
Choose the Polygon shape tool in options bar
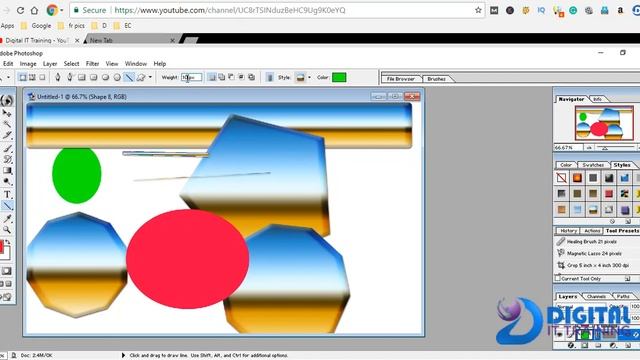117,77
